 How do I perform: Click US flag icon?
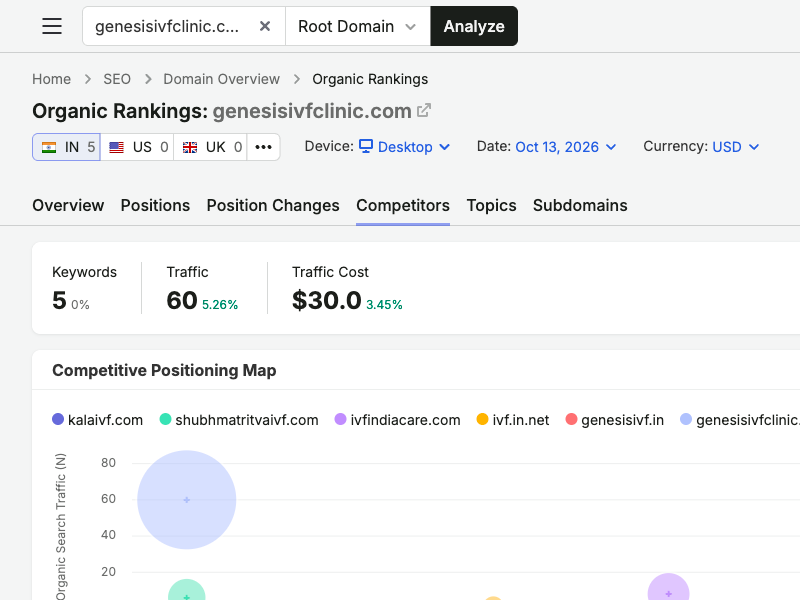tap(116, 147)
